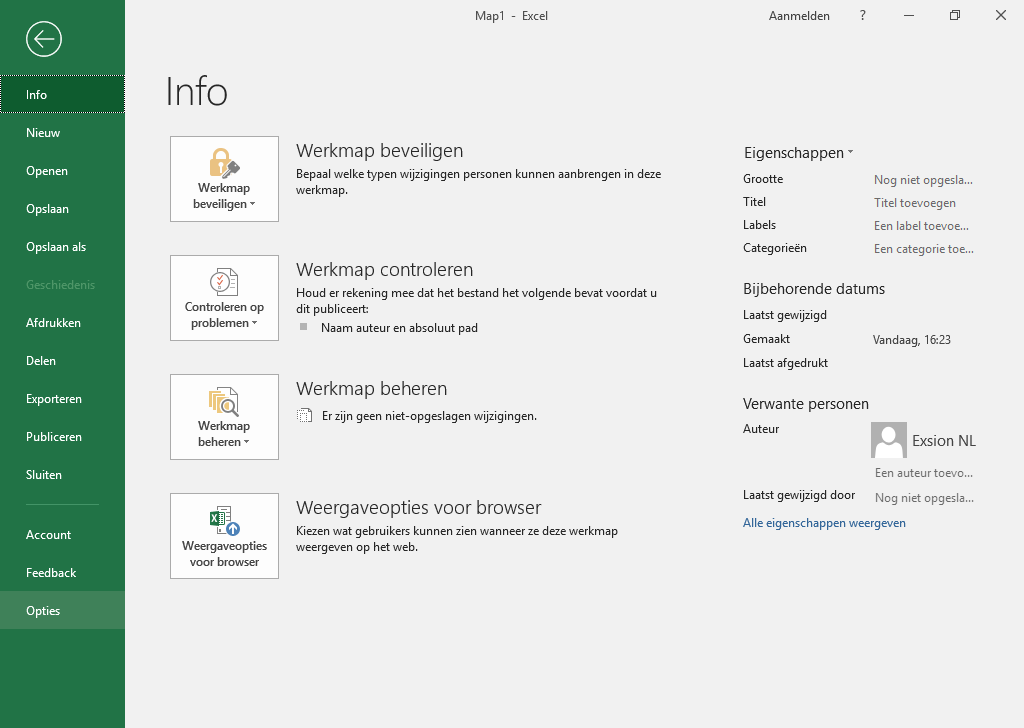Go to Afdrukken page
This screenshot has height=728, width=1024.
62,323
